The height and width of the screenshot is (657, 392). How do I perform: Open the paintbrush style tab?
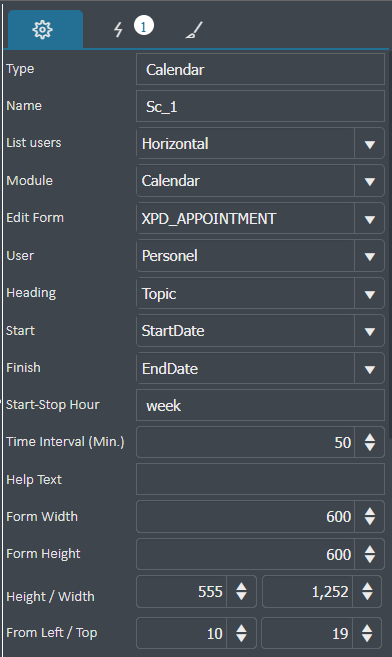194,30
